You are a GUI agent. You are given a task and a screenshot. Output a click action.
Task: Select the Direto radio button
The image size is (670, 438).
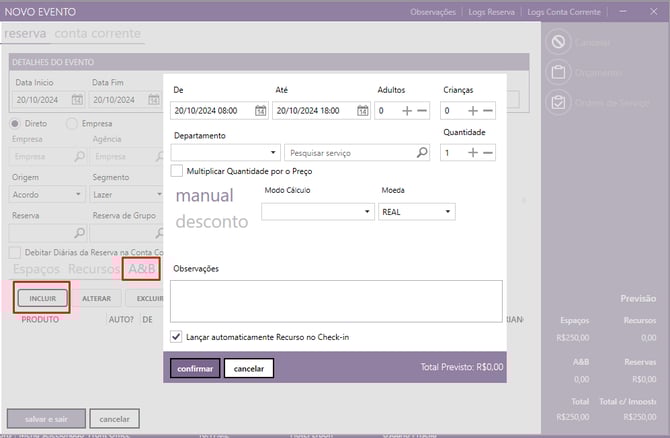click(16, 123)
